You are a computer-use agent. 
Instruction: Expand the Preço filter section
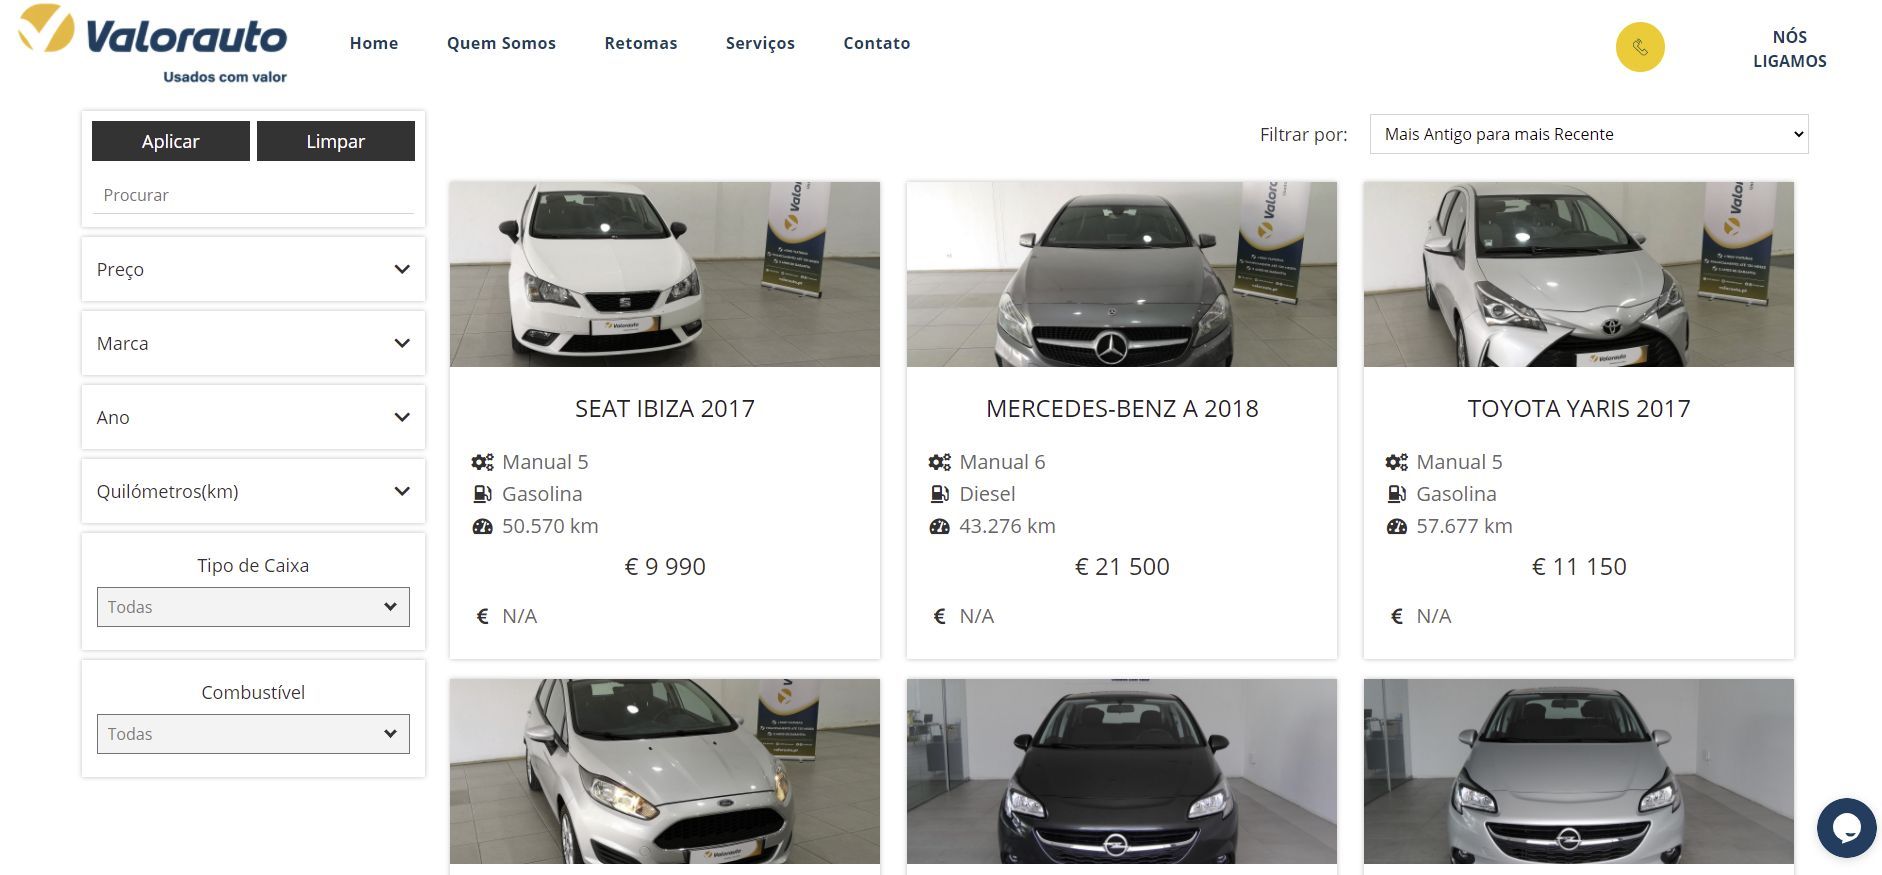coord(252,269)
